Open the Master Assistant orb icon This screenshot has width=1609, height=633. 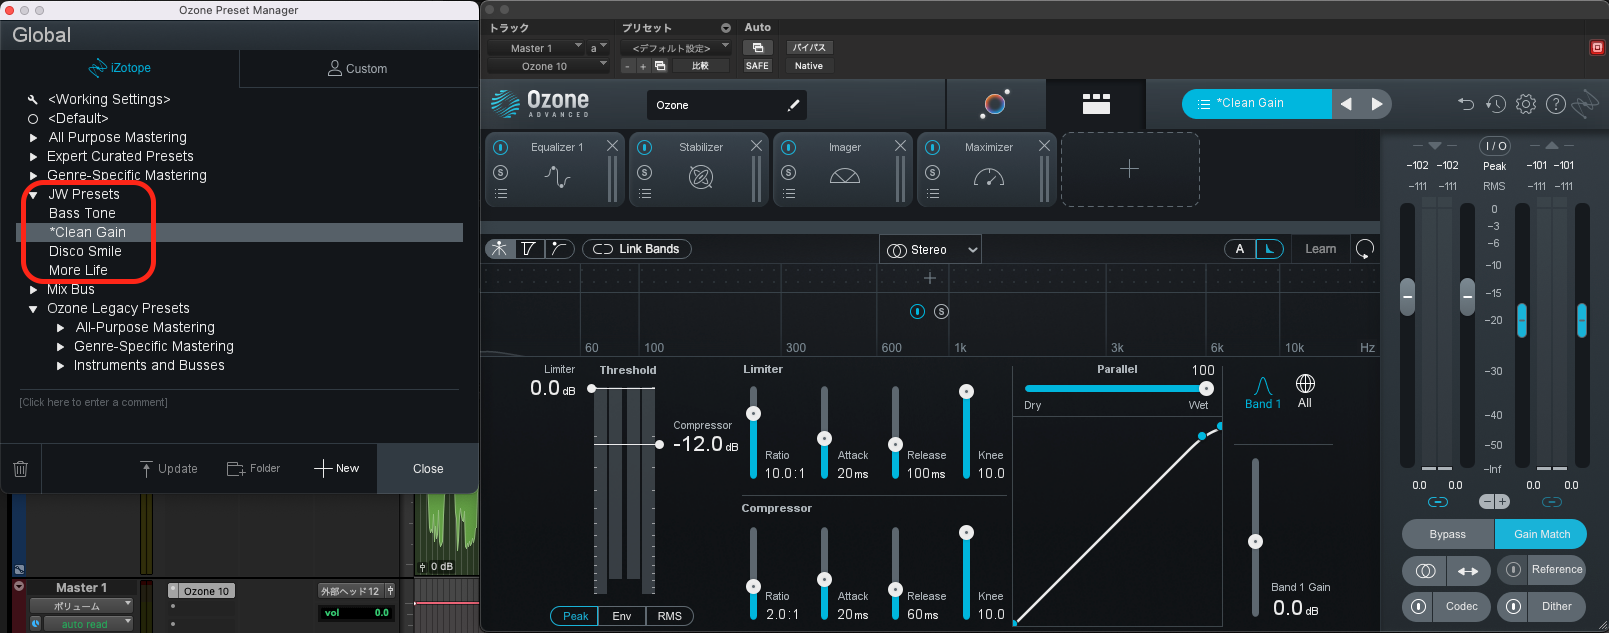click(x=996, y=104)
